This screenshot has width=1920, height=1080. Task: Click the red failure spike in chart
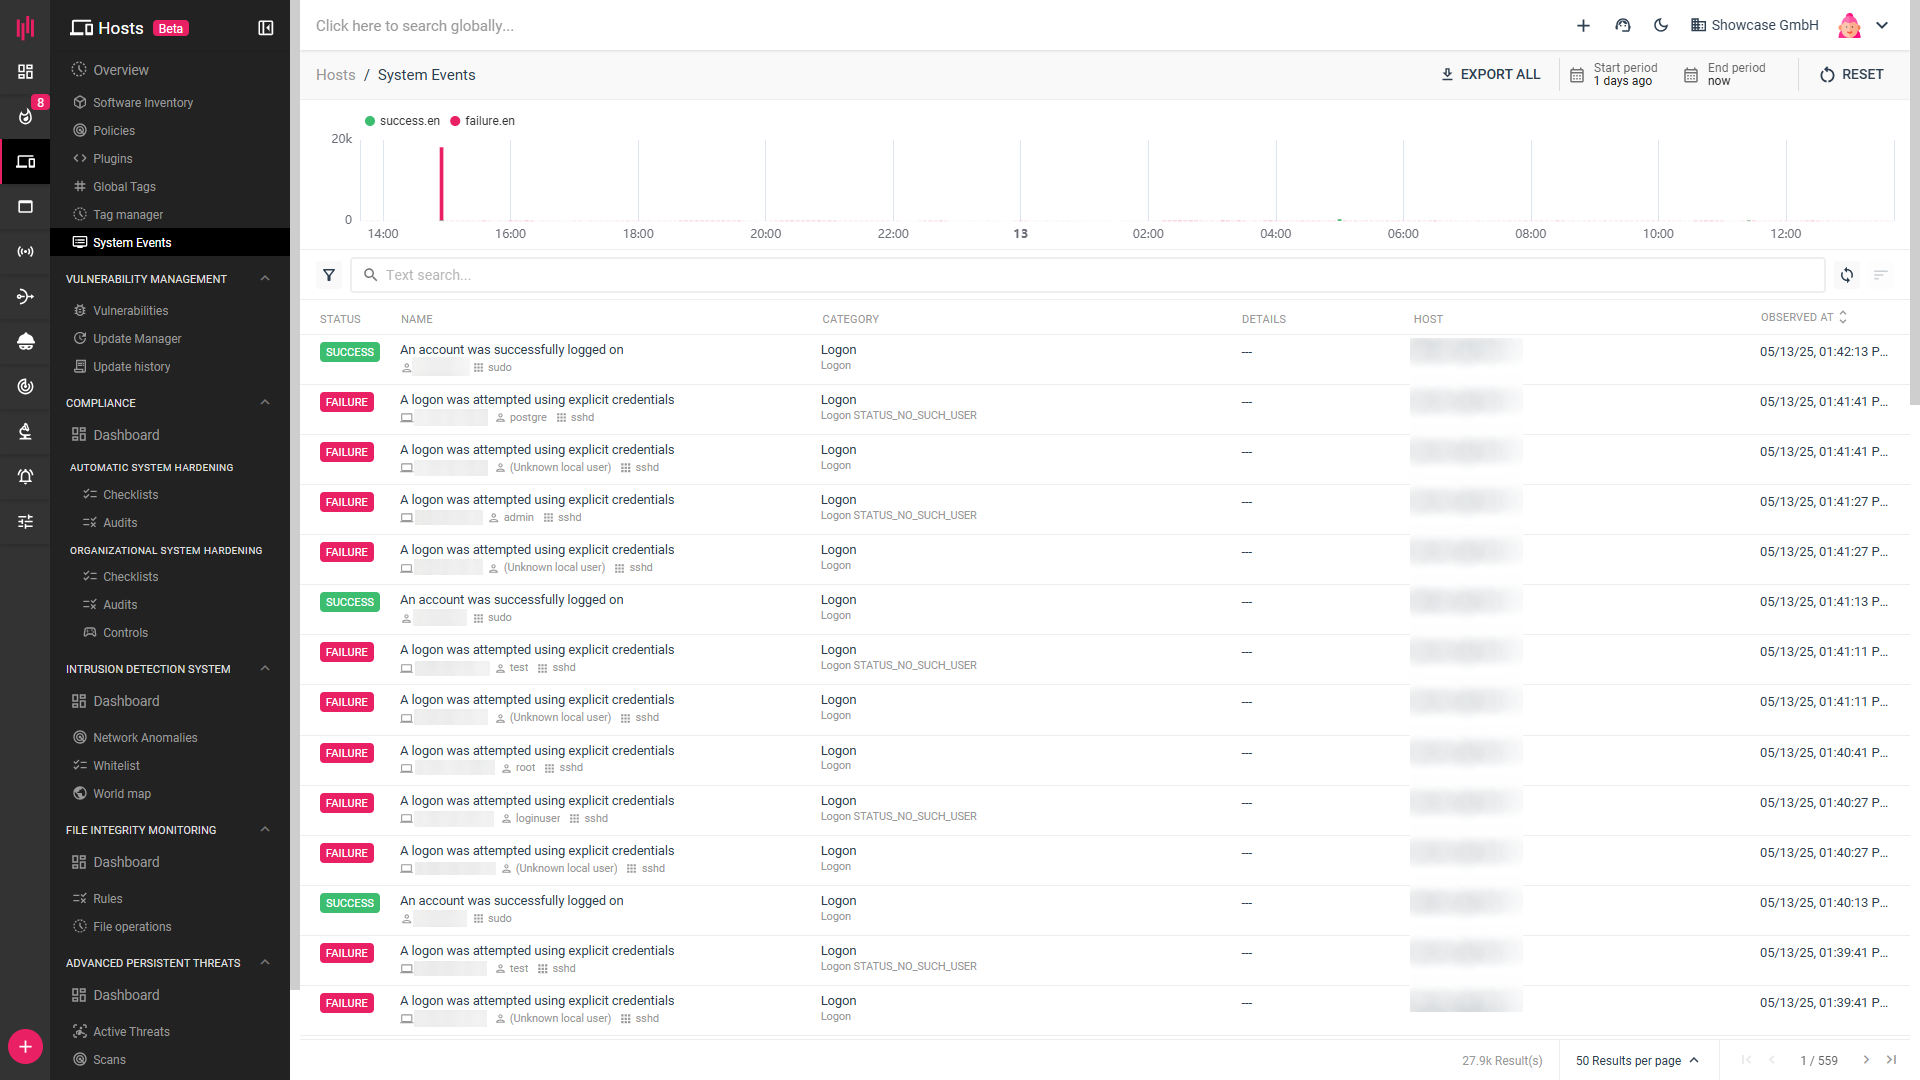(441, 185)
